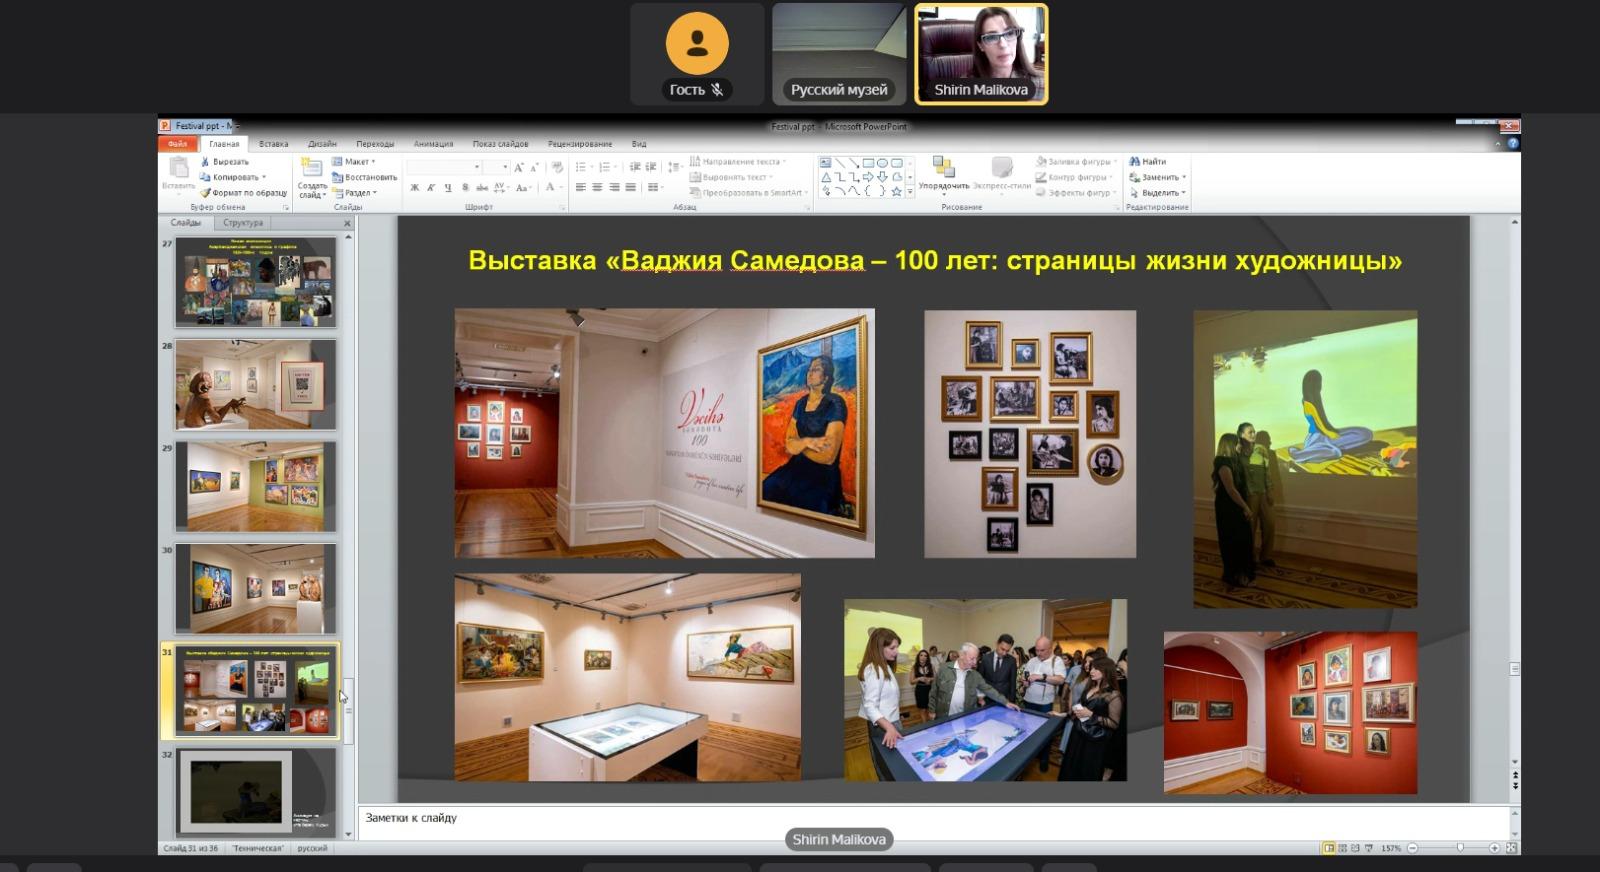1600x872 pixels.
Task: Switch to the Structure (Структура) pane tab
Action: click(243, 223)
